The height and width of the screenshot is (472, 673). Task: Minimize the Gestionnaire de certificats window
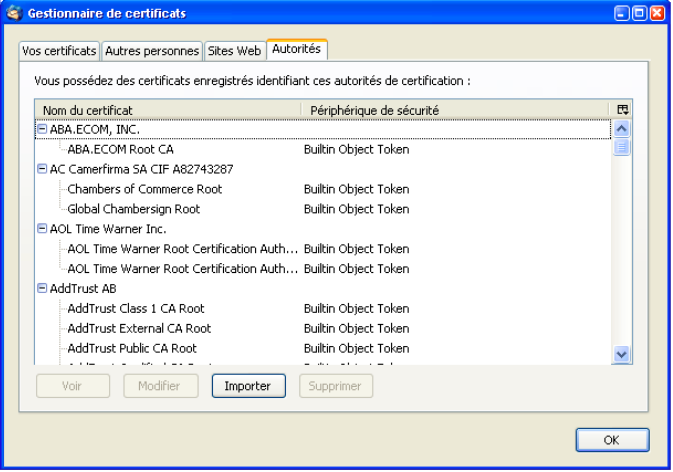pos(621,13)
